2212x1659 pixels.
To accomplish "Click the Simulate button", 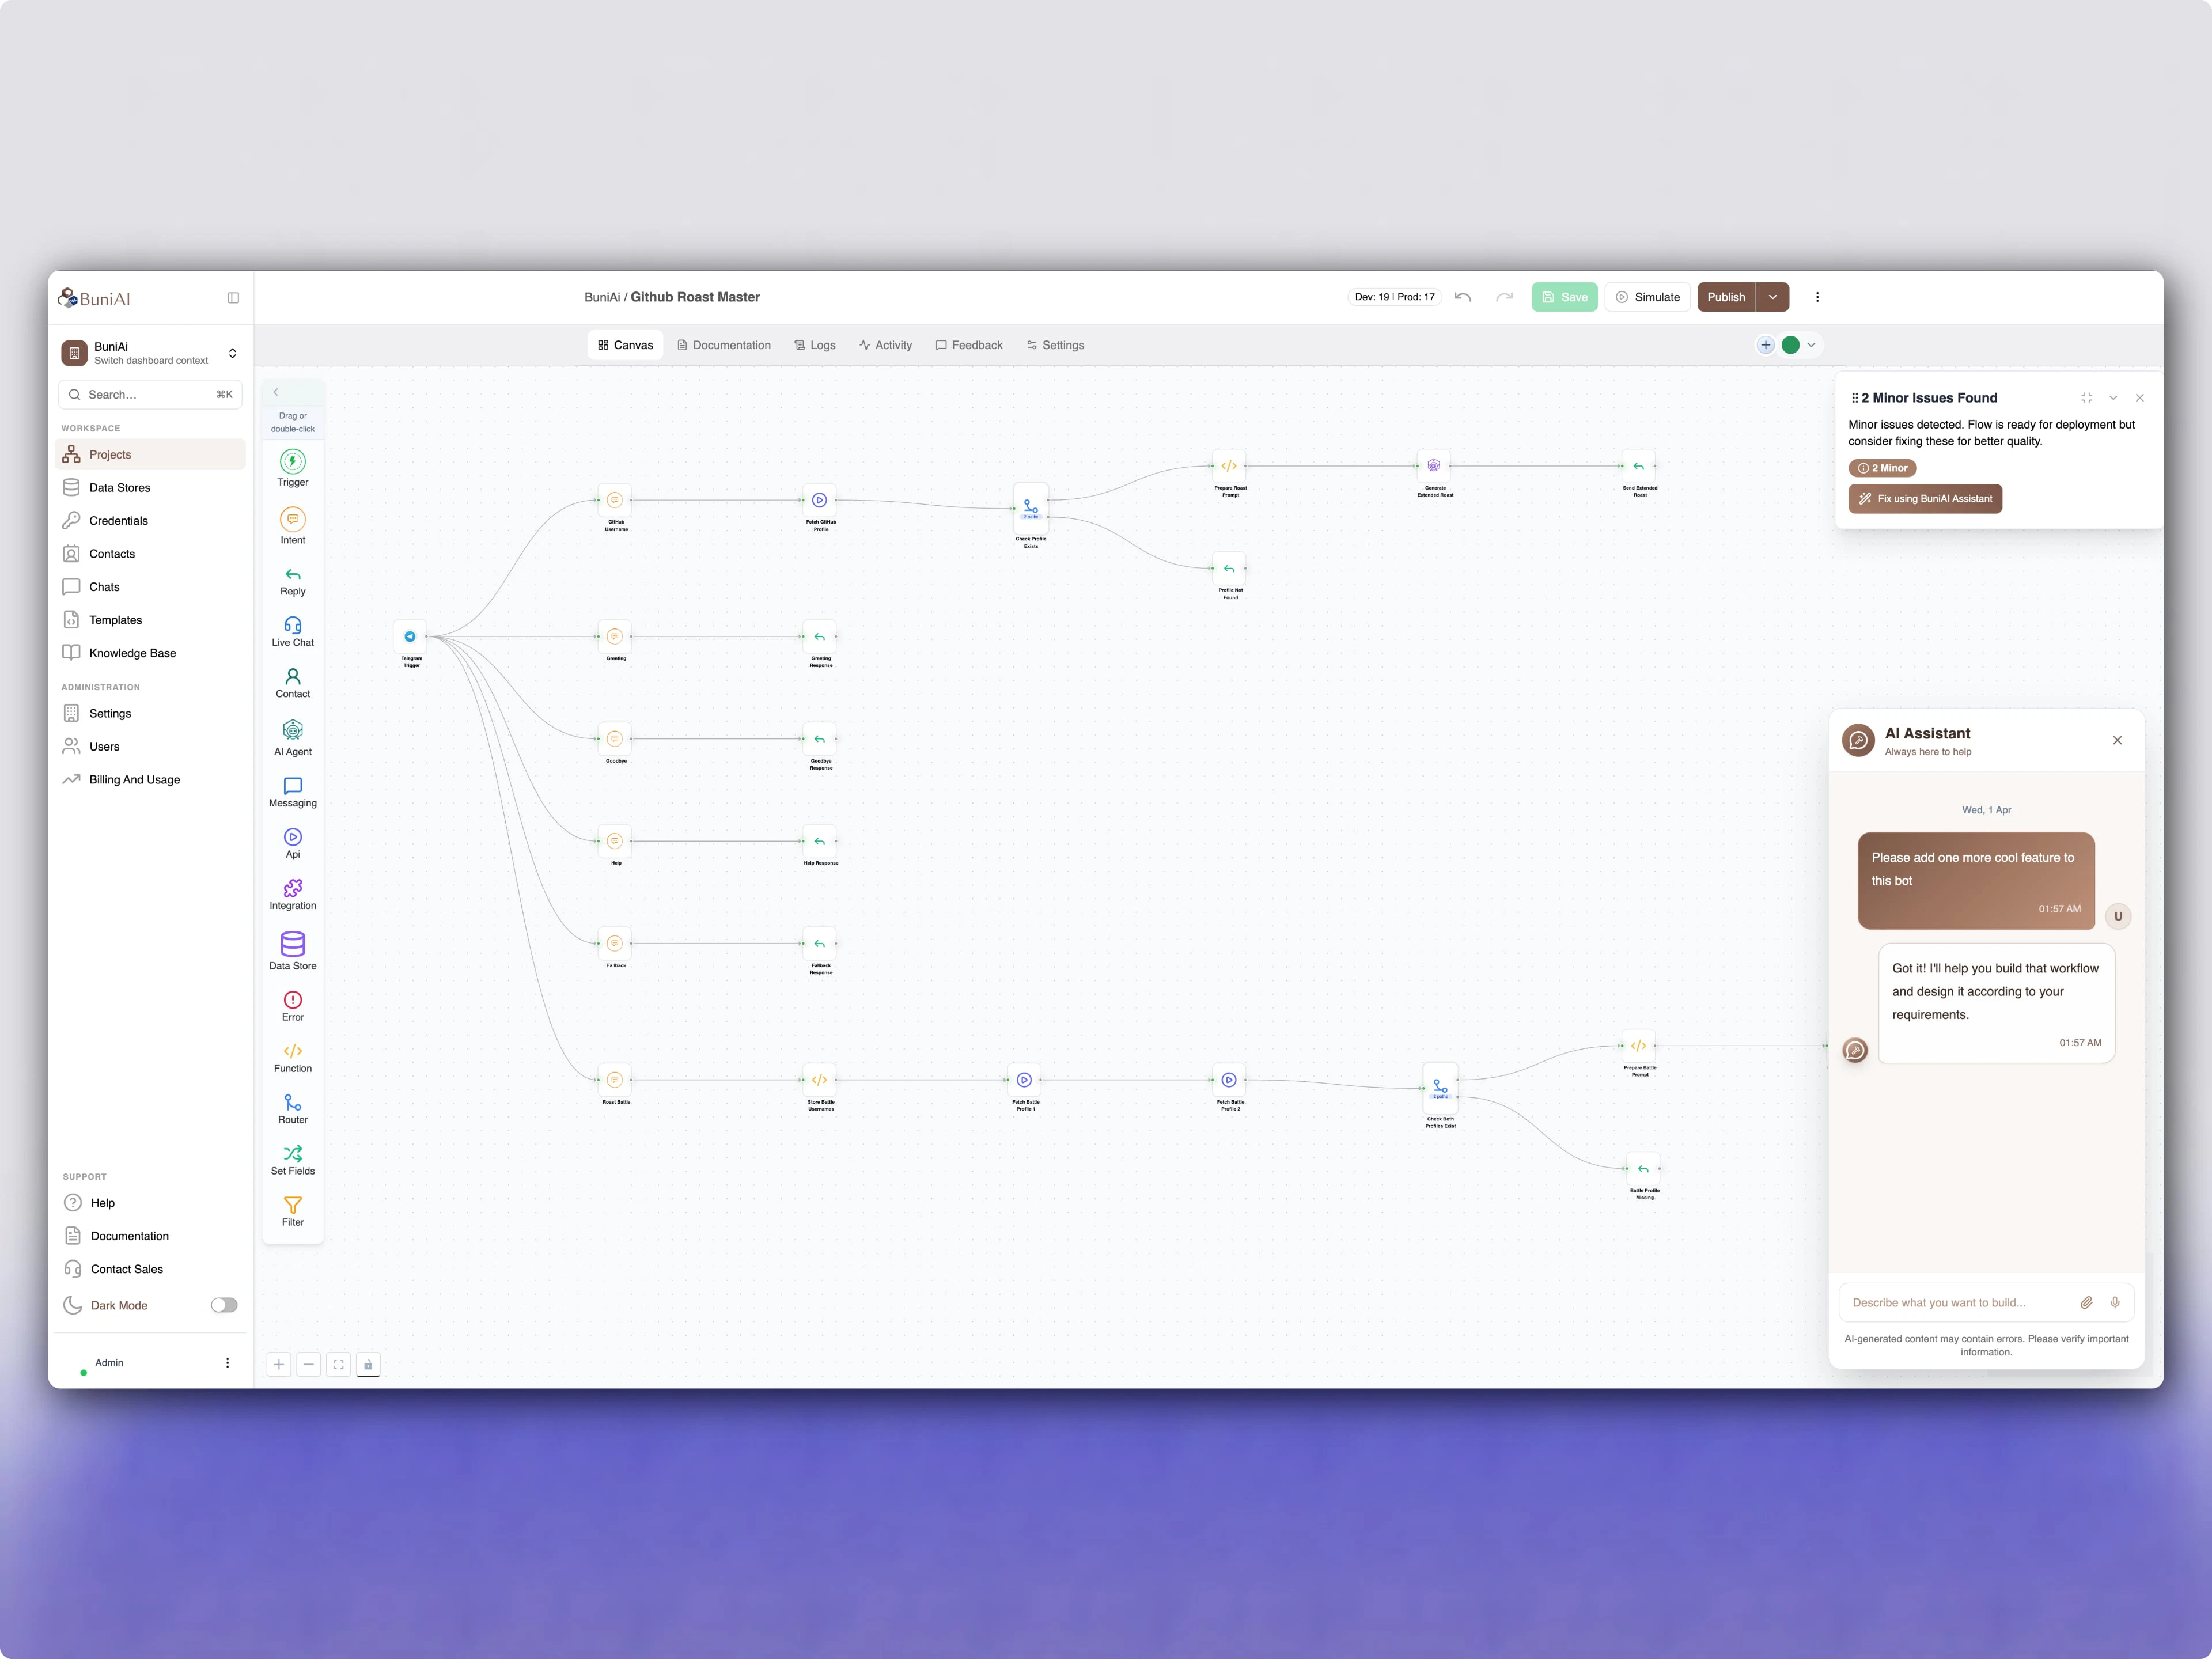I will (1647, 296).
